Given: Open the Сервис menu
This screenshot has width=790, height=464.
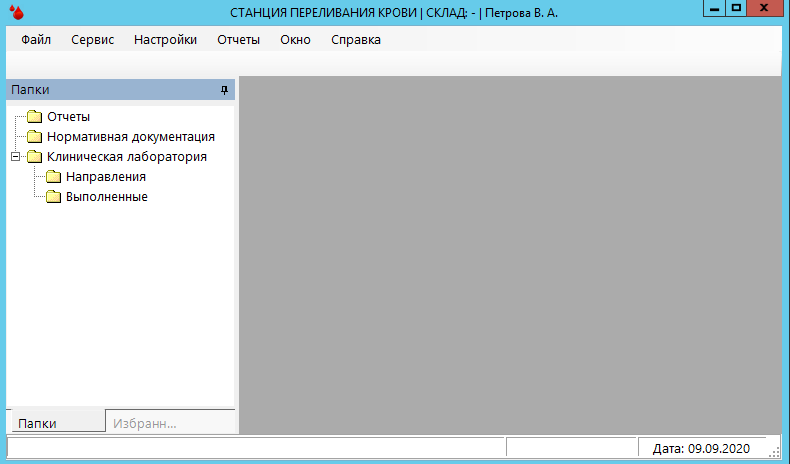Looking at the screenshot, I should tap(93, 40).
